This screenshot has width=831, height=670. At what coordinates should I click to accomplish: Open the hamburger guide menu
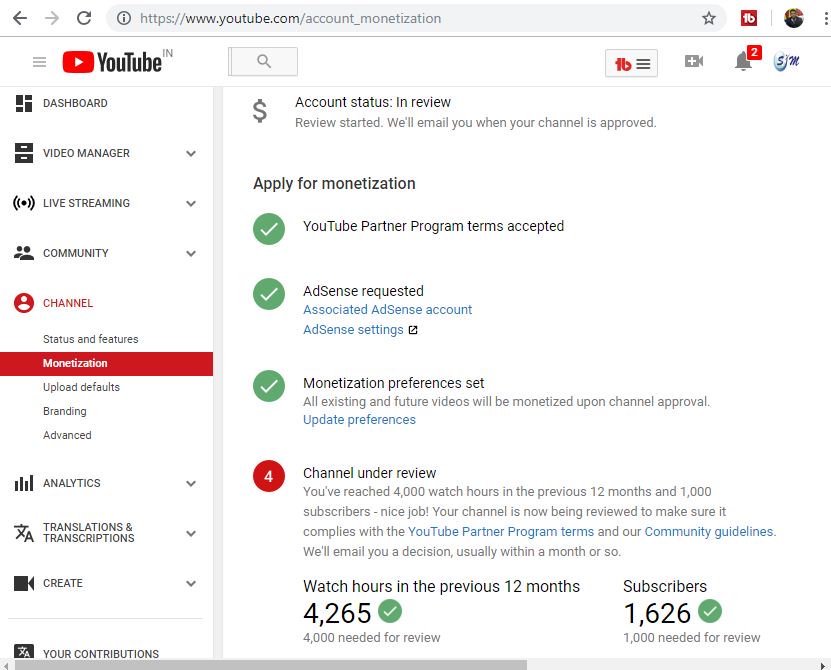(x=39, y=62)
